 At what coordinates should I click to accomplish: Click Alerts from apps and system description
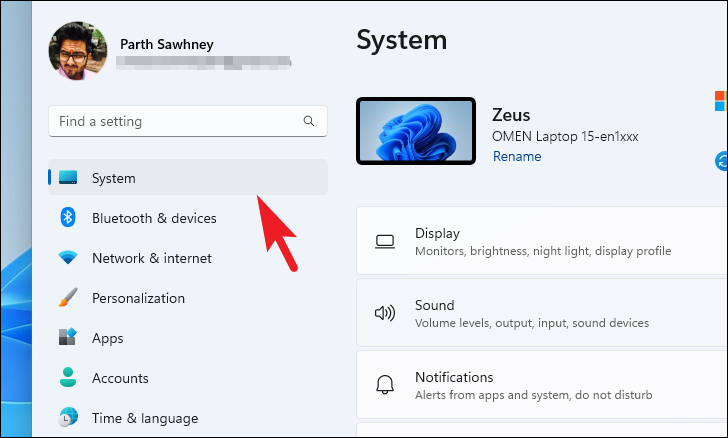point(533,395)
